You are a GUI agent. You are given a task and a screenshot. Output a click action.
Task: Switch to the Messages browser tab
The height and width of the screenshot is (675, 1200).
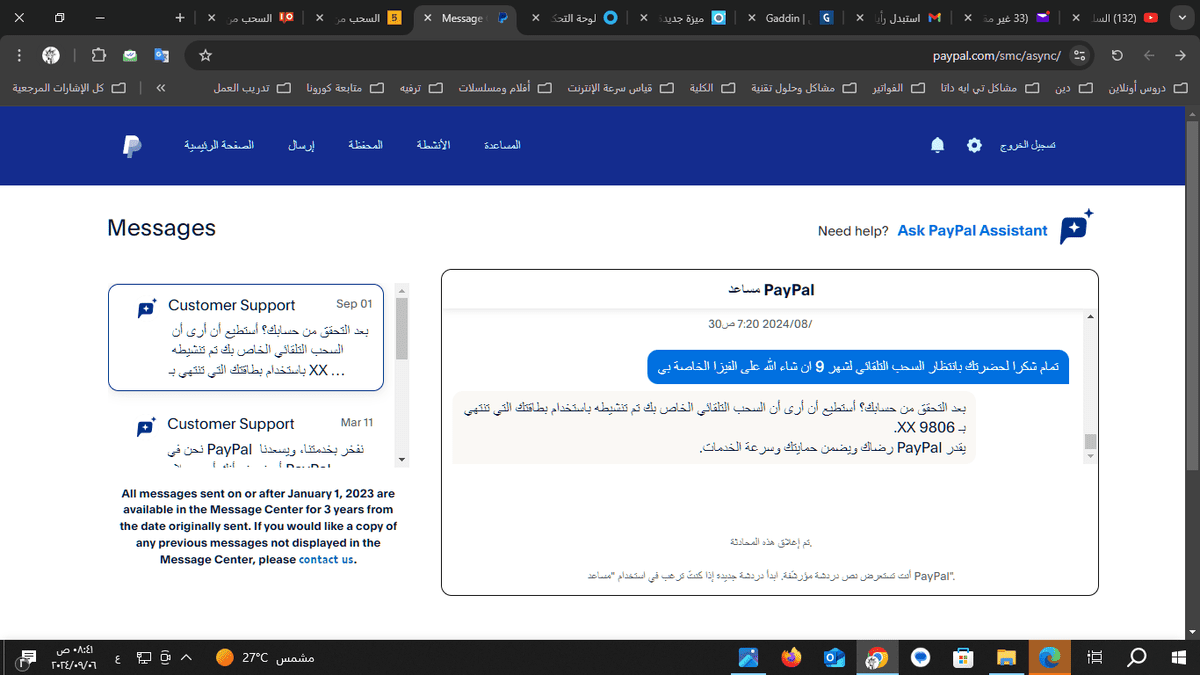click(x=464, y=17)
